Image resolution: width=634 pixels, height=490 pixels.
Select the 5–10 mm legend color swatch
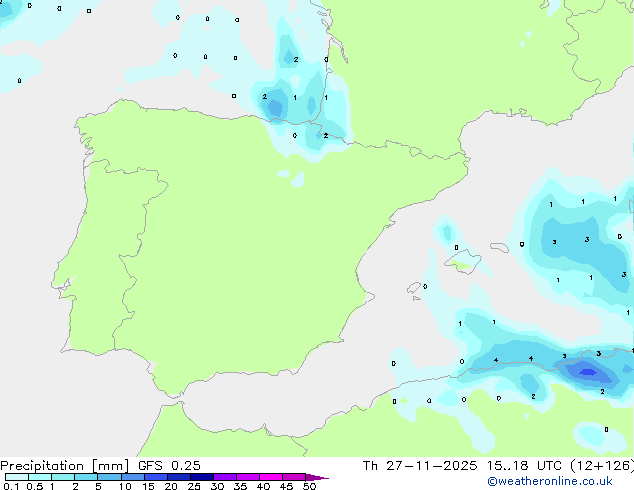coord(109,477)
